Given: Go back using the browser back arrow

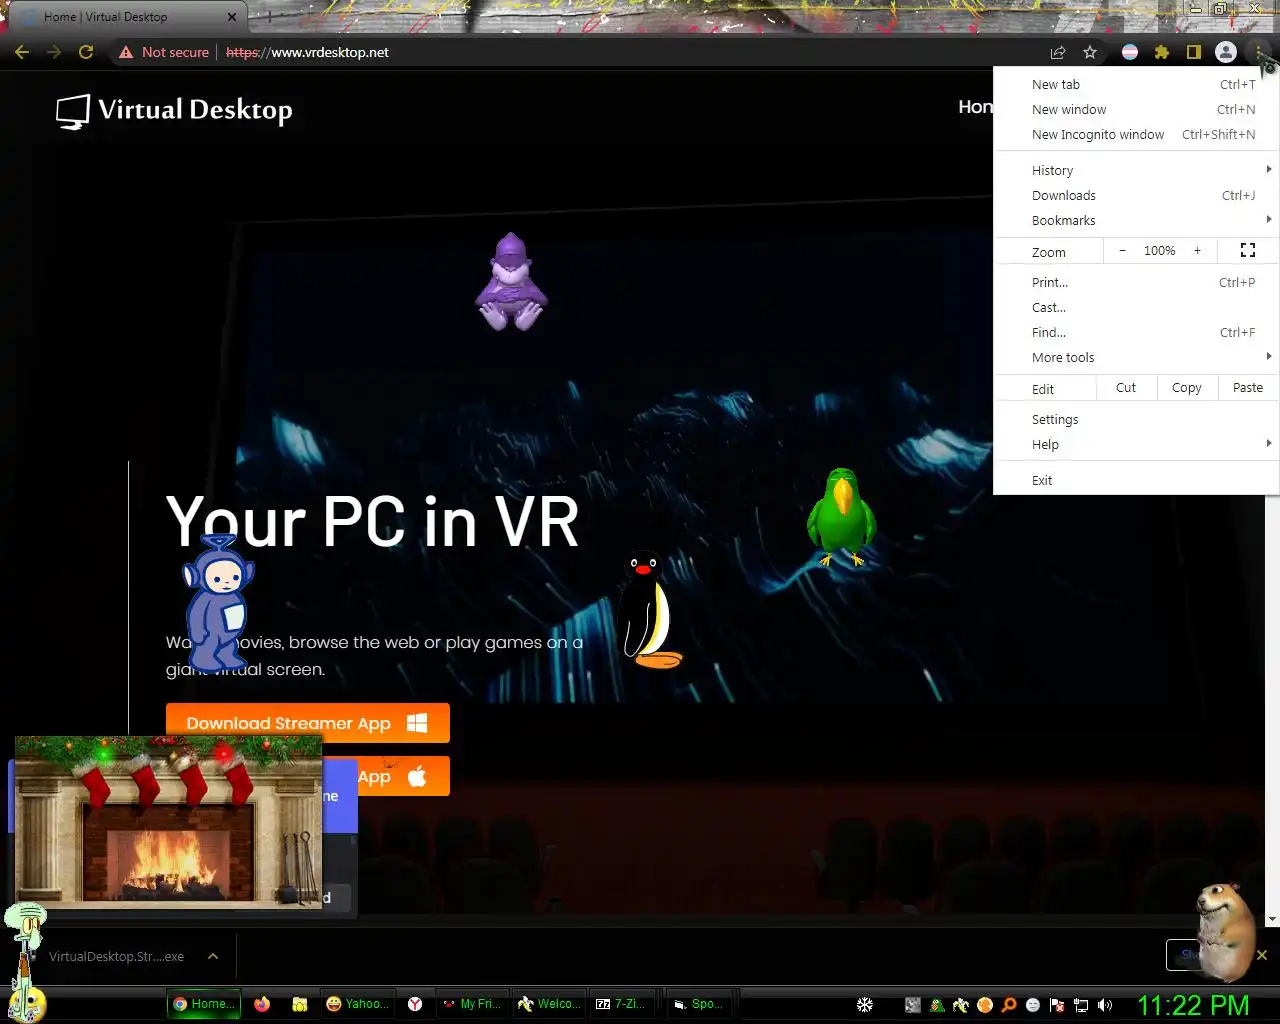Looking at the screenshot, I should point(22,52).
